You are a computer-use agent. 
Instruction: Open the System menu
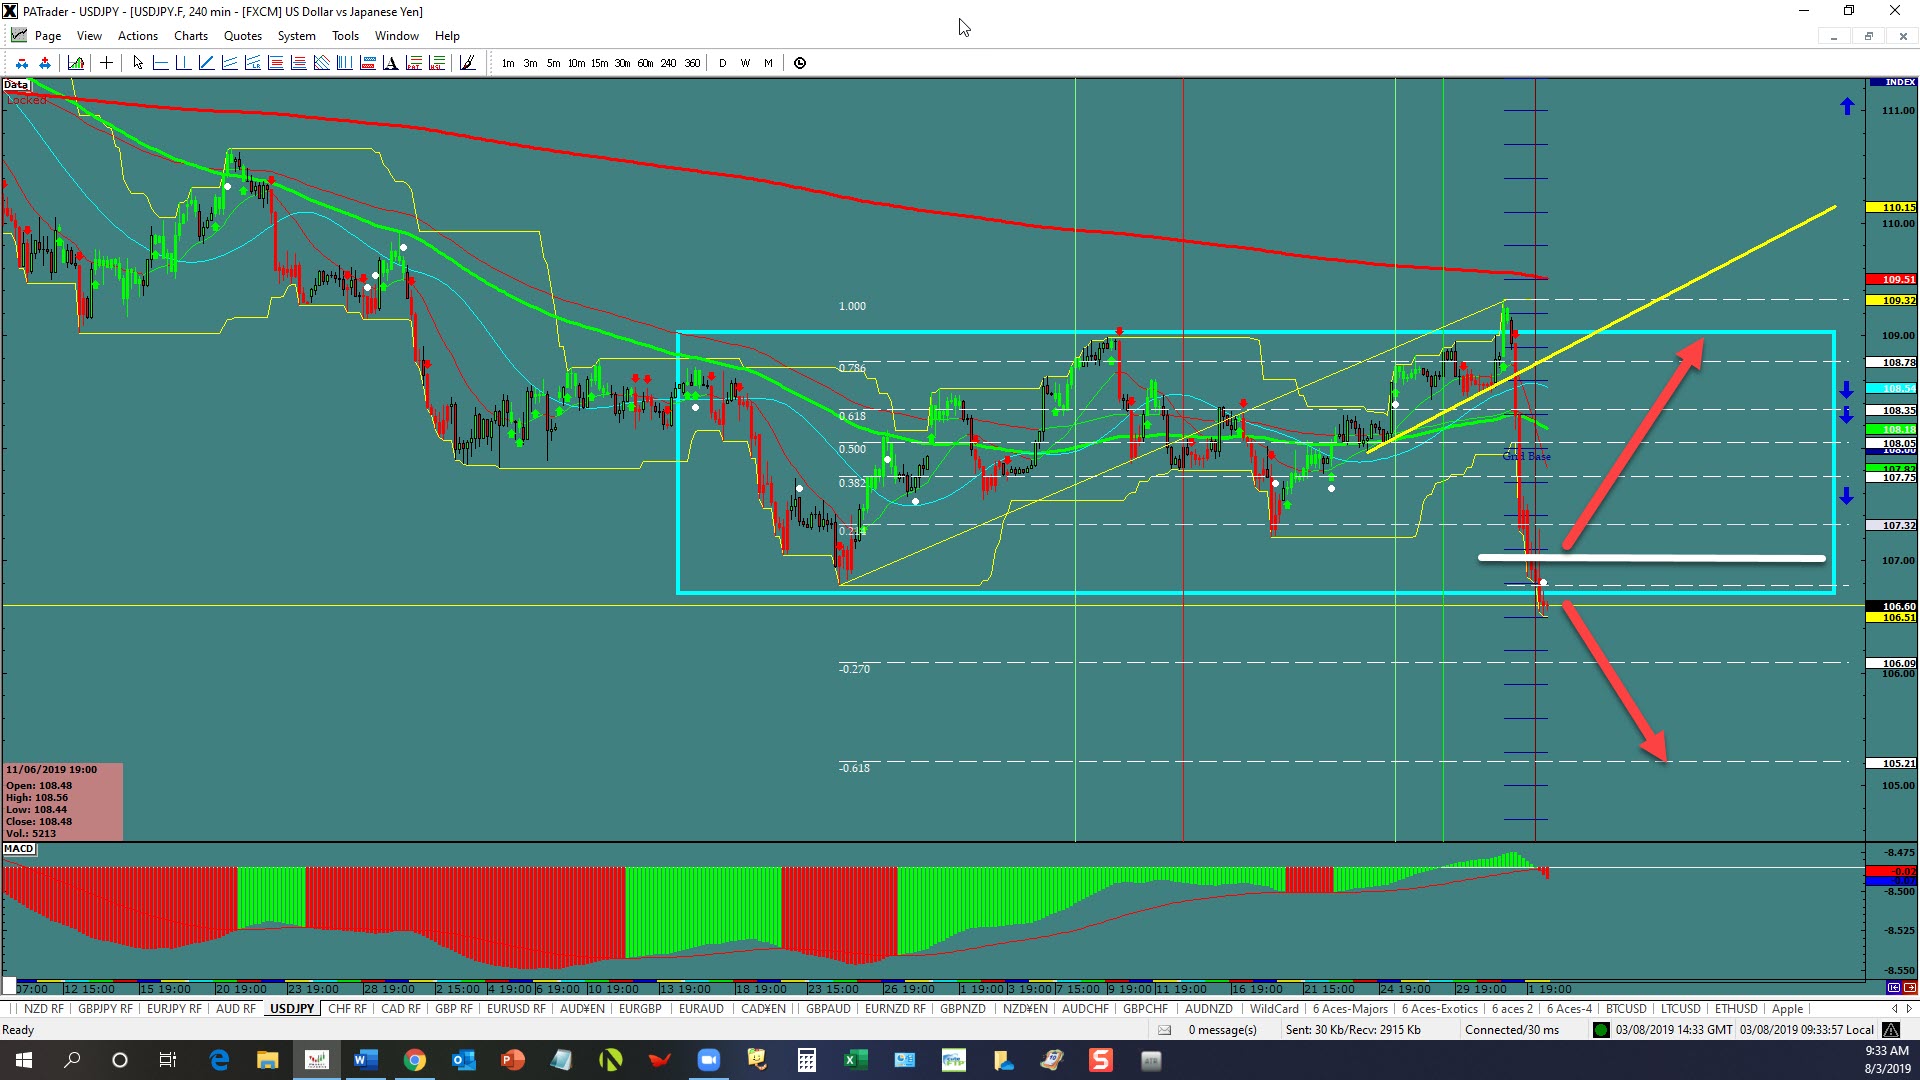(x=296, y=36)
